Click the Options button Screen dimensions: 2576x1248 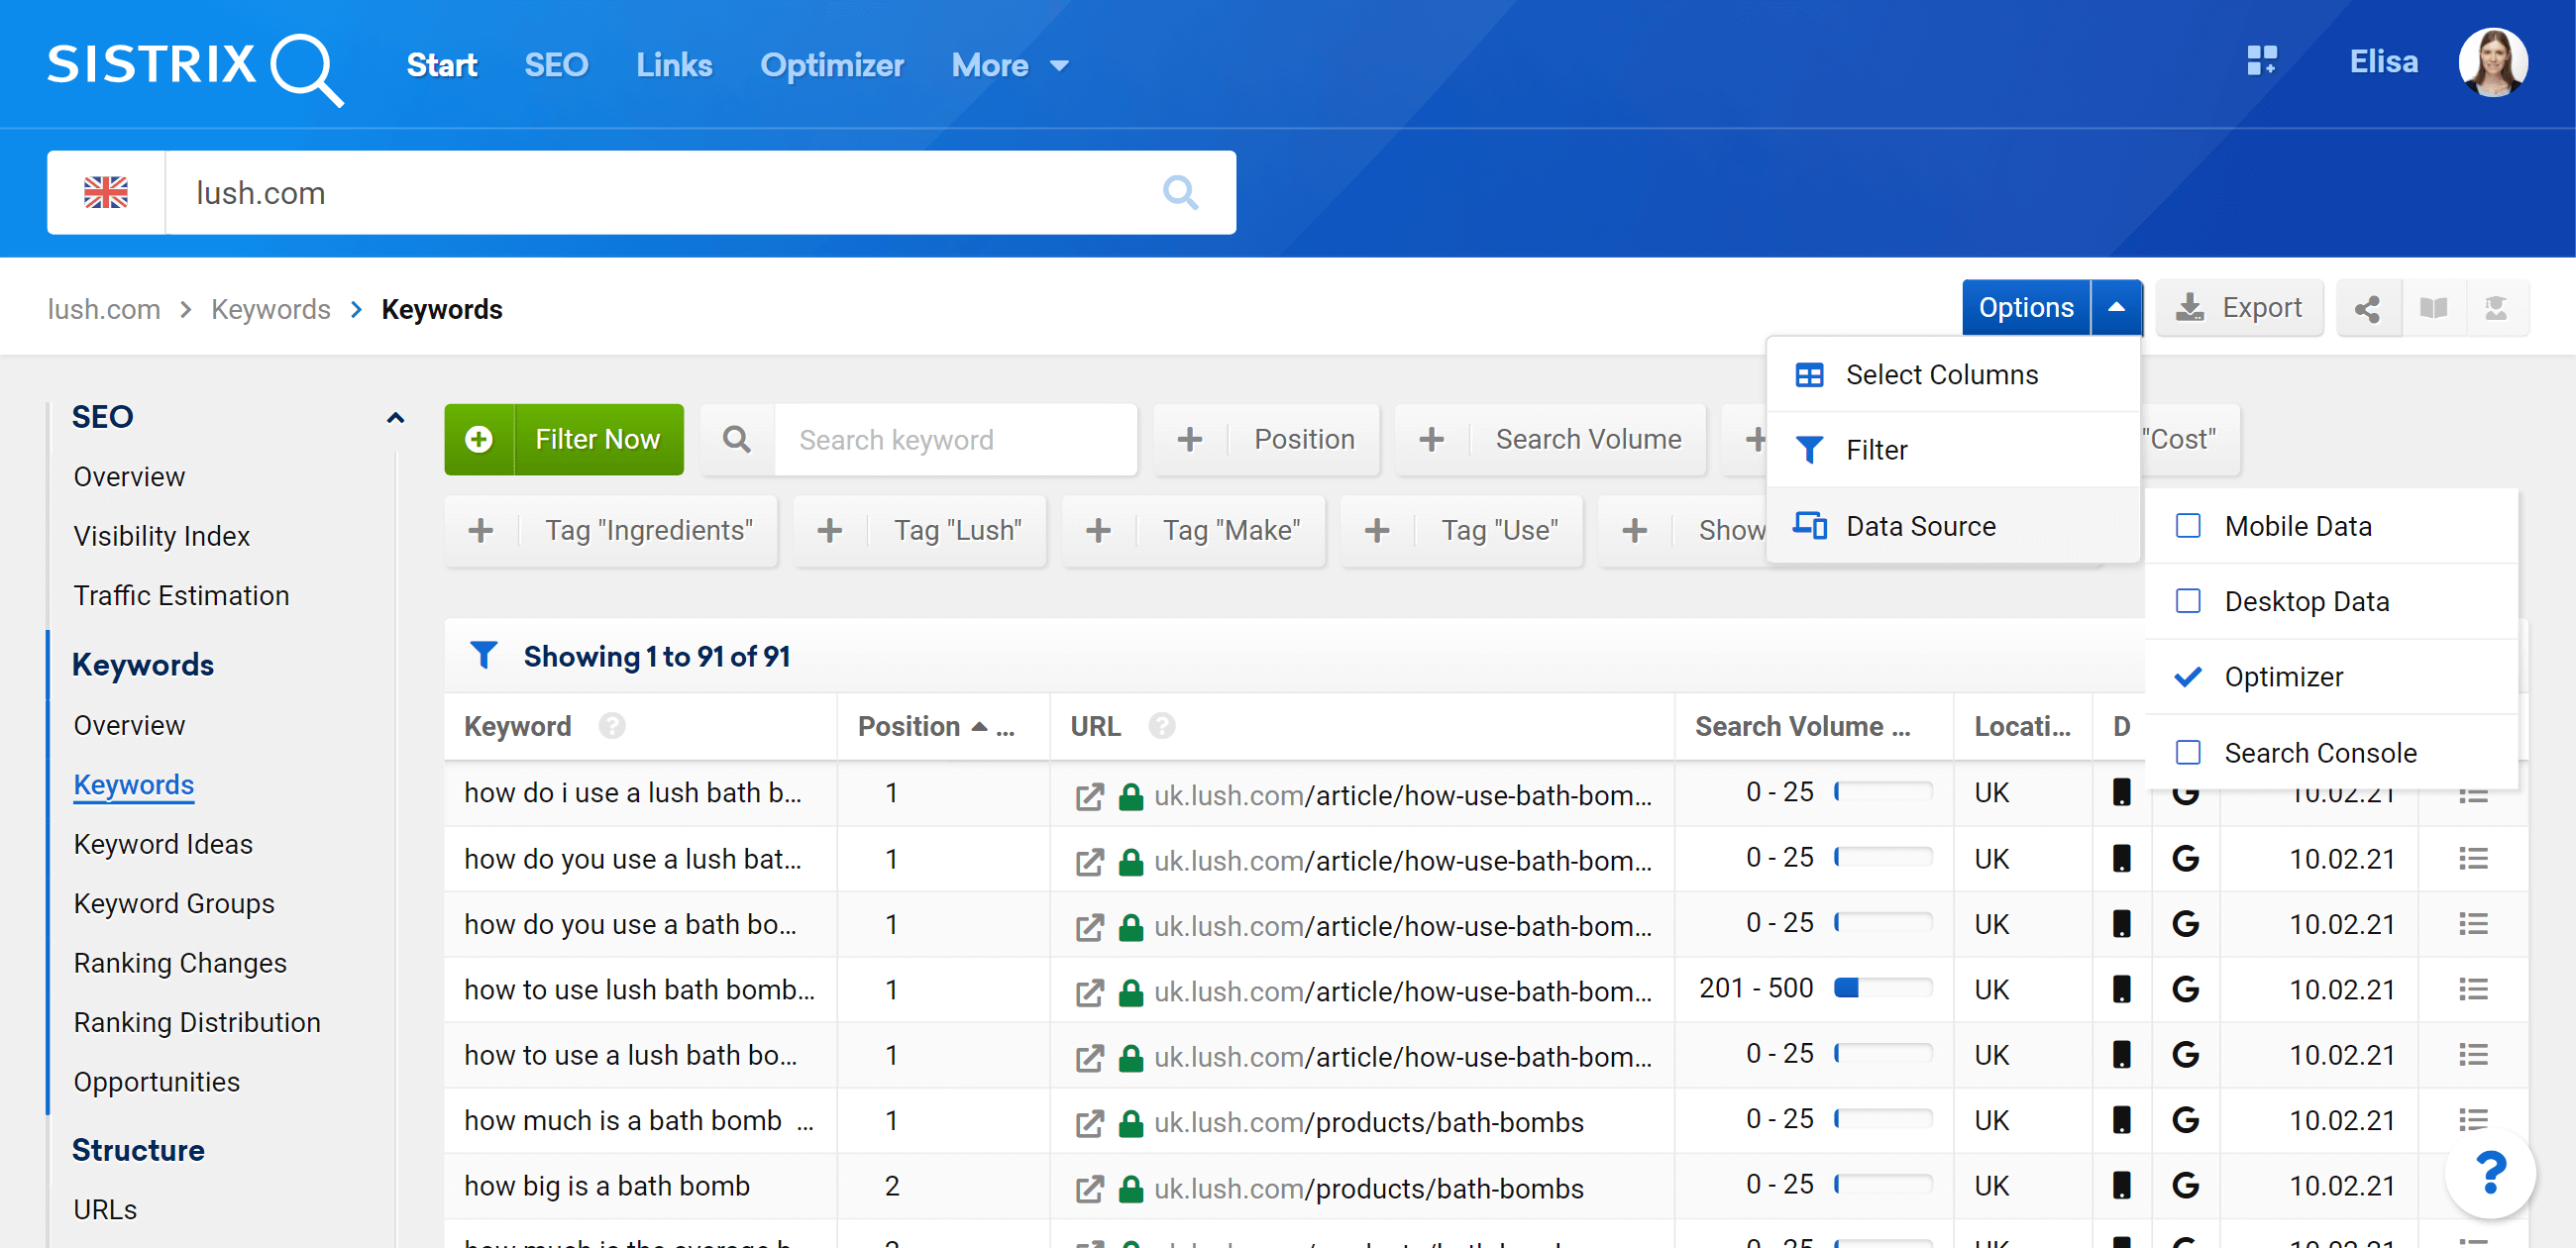coord(2026,308)
